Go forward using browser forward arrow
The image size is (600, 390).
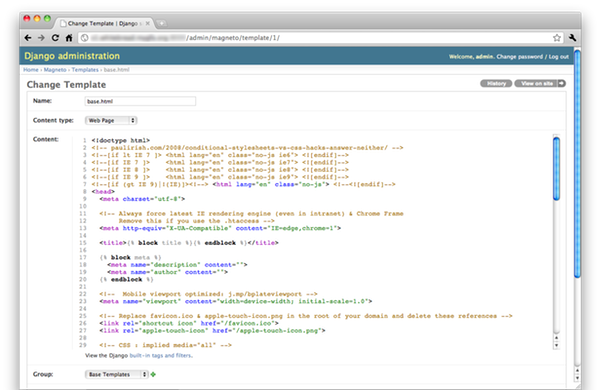point(41,38)
